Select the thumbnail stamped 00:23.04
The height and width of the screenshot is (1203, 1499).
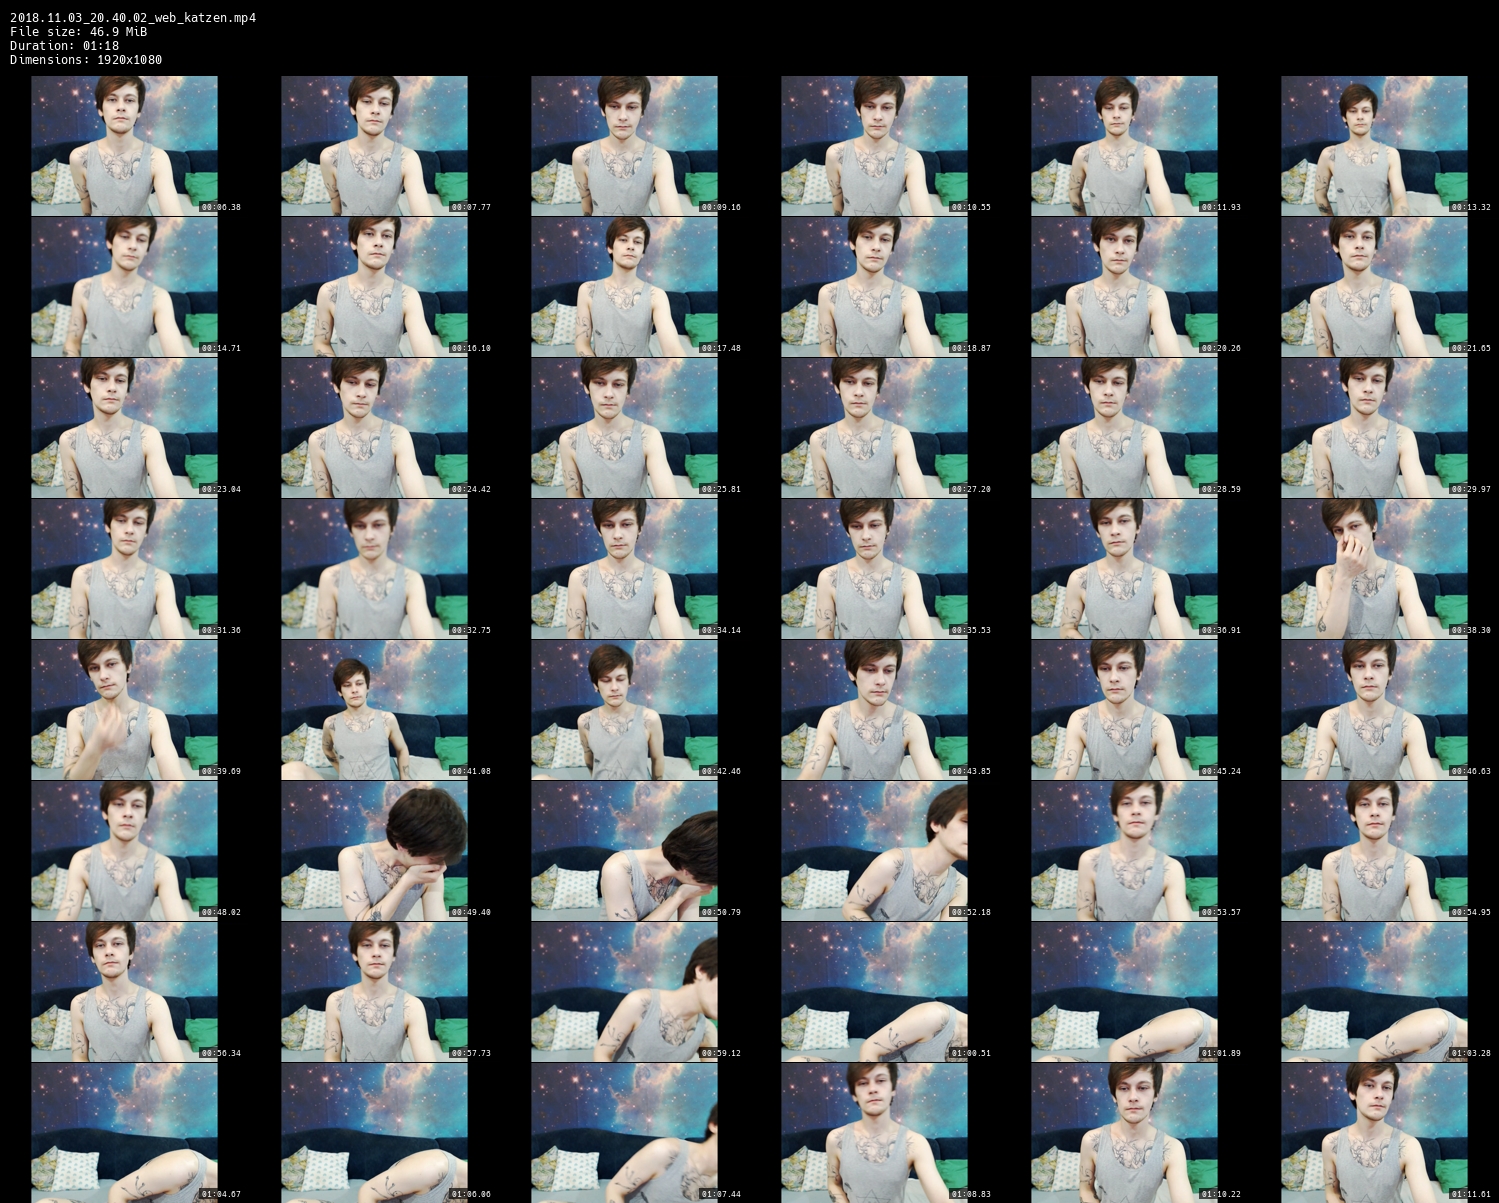click(124, 428)
